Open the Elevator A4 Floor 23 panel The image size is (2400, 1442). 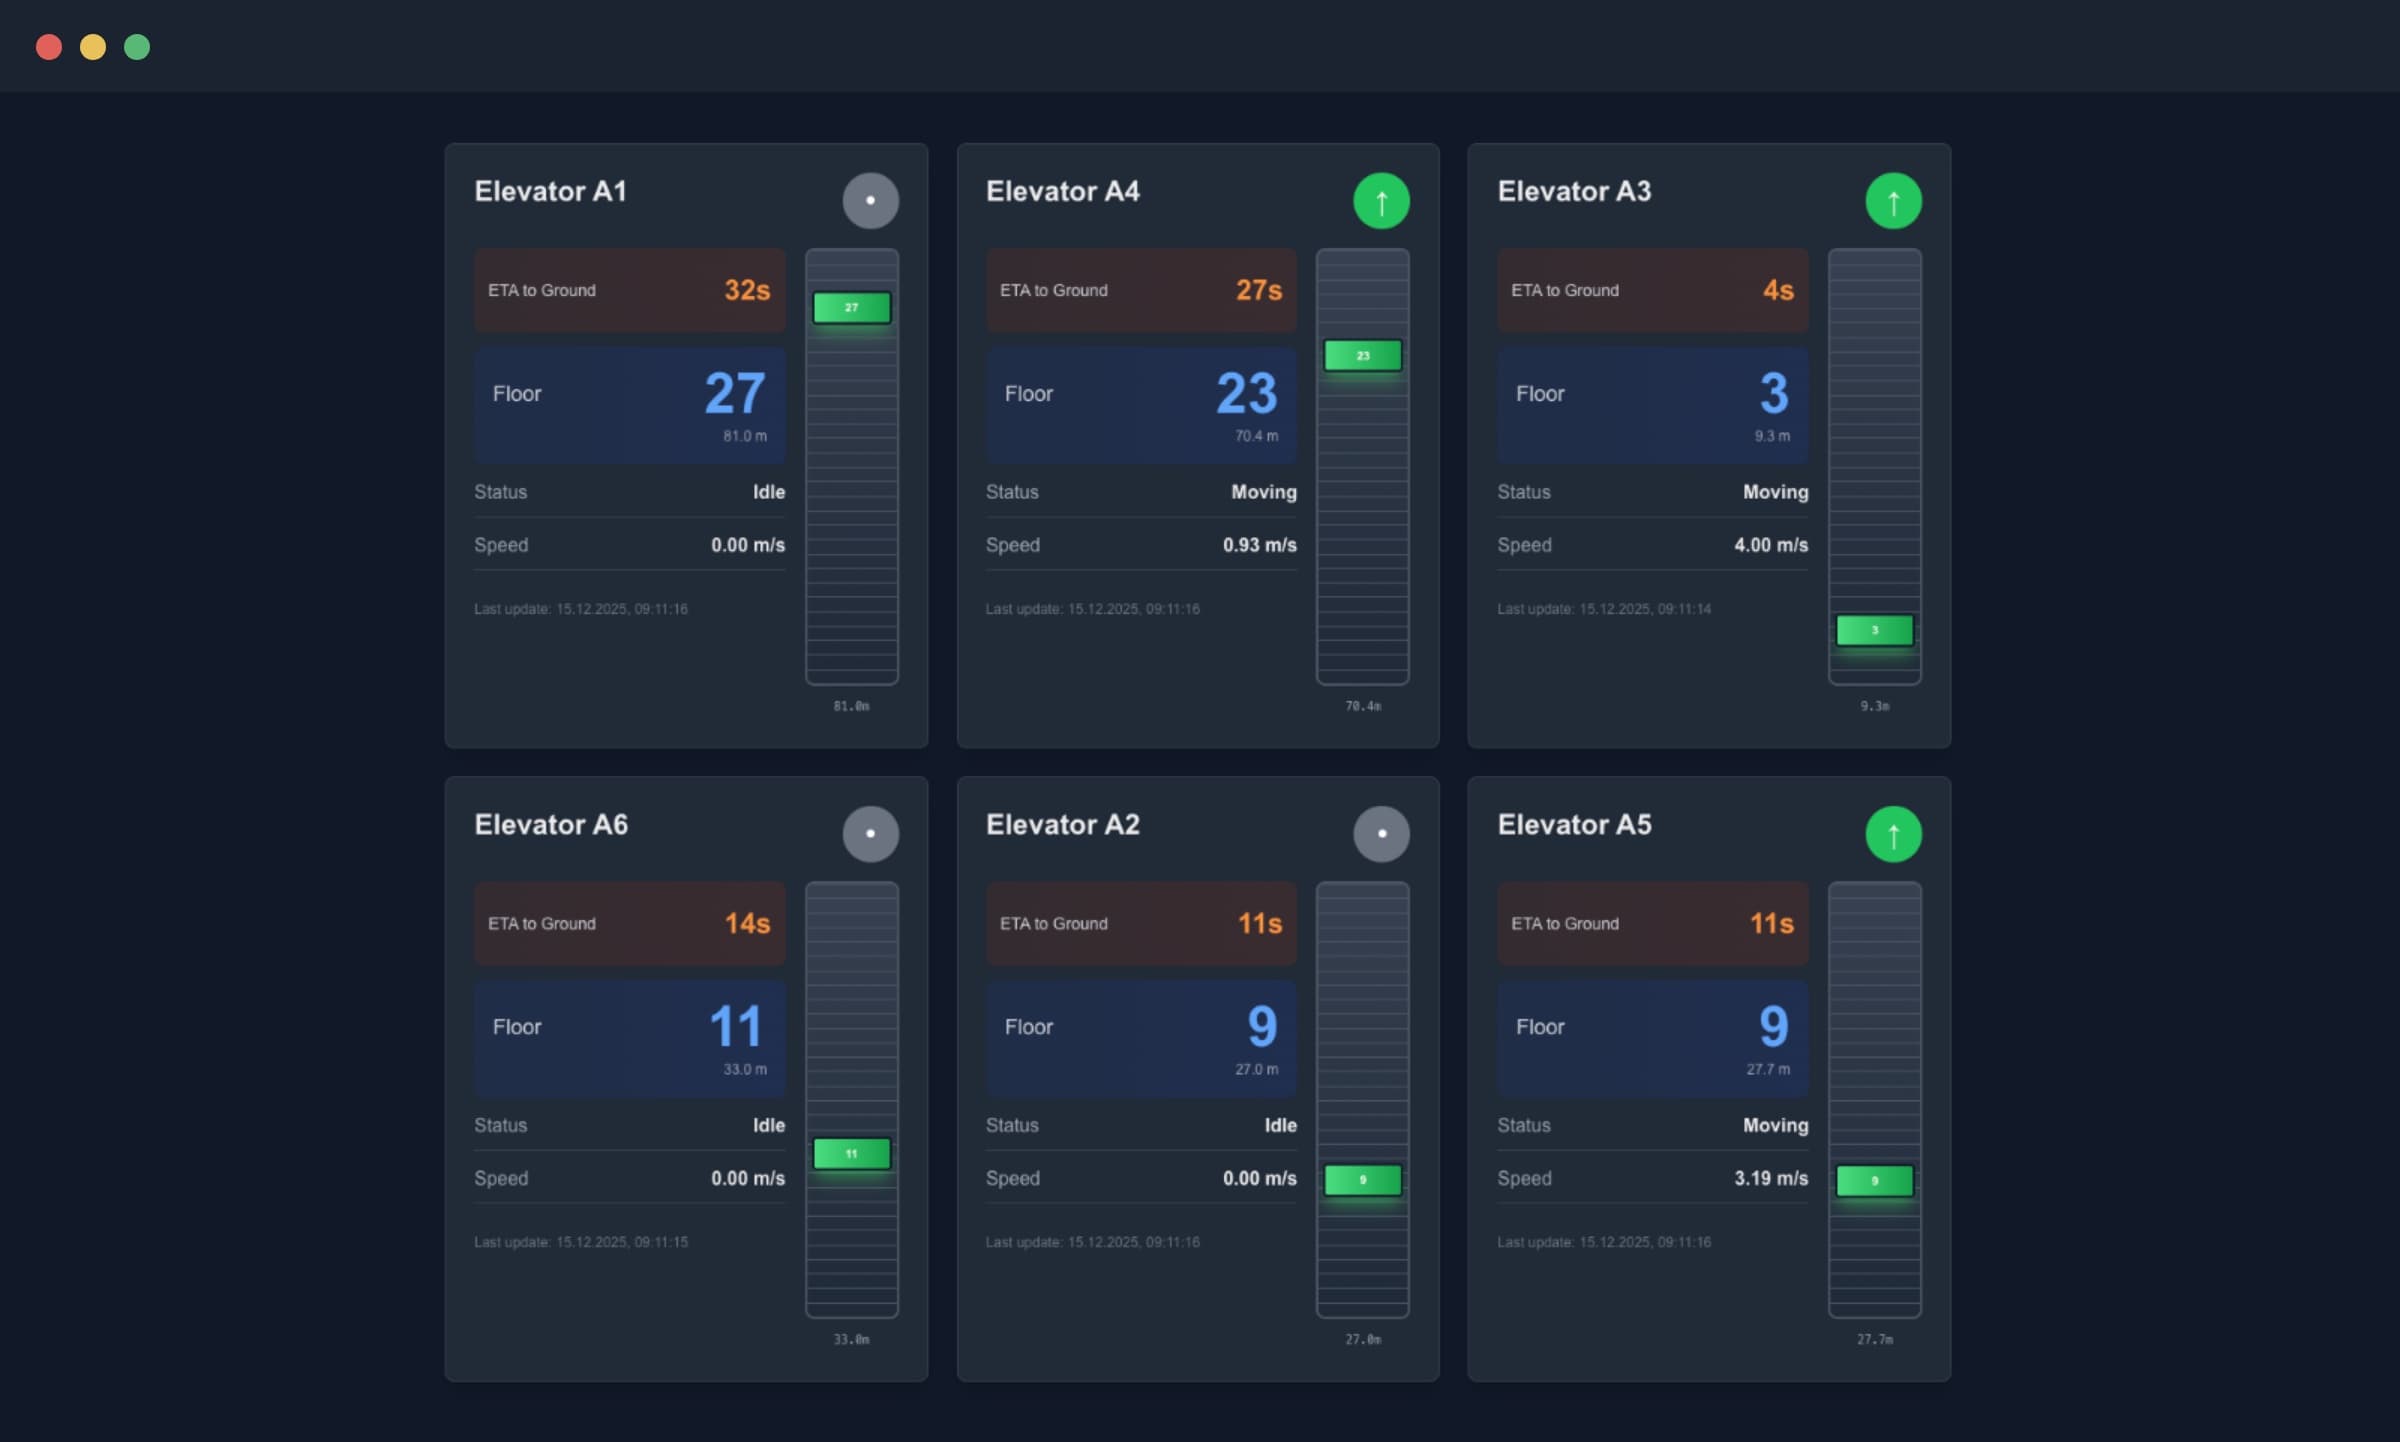pos(1141,405)
